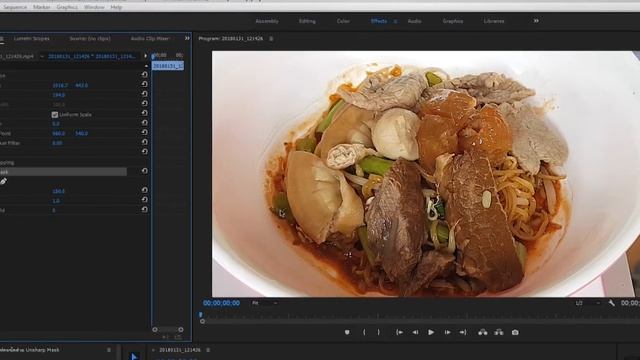Switch to the Assembly workspace
640x360 pixels.
pyautogui.click(x=267, y=21)
